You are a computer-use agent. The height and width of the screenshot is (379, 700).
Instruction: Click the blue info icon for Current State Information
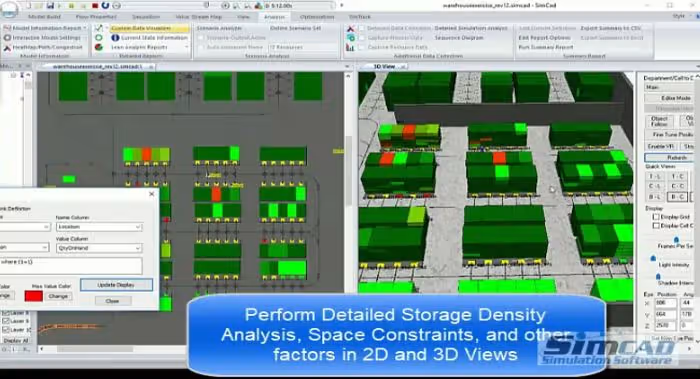tap(115, 37)
